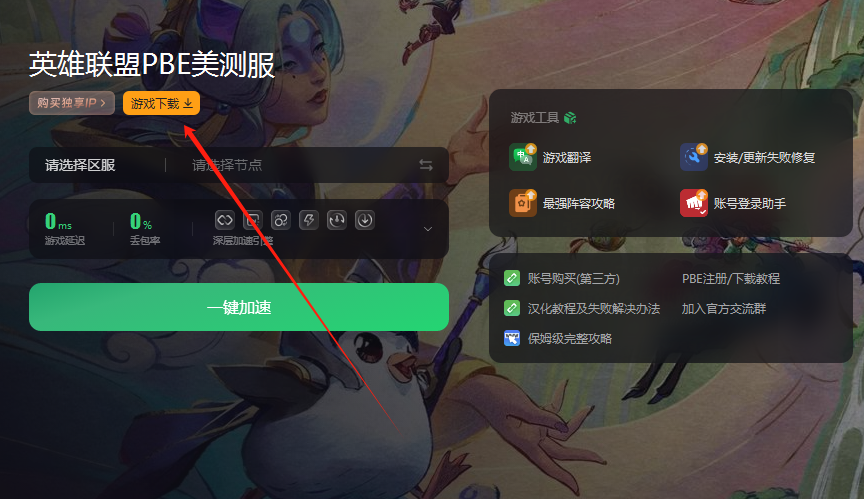Image resolution: width=864 pixels, height=499 pixels.
Task: Click the 游戏翻译 translation tool icon
Action: pyautogui.click(x=522, y=158)
